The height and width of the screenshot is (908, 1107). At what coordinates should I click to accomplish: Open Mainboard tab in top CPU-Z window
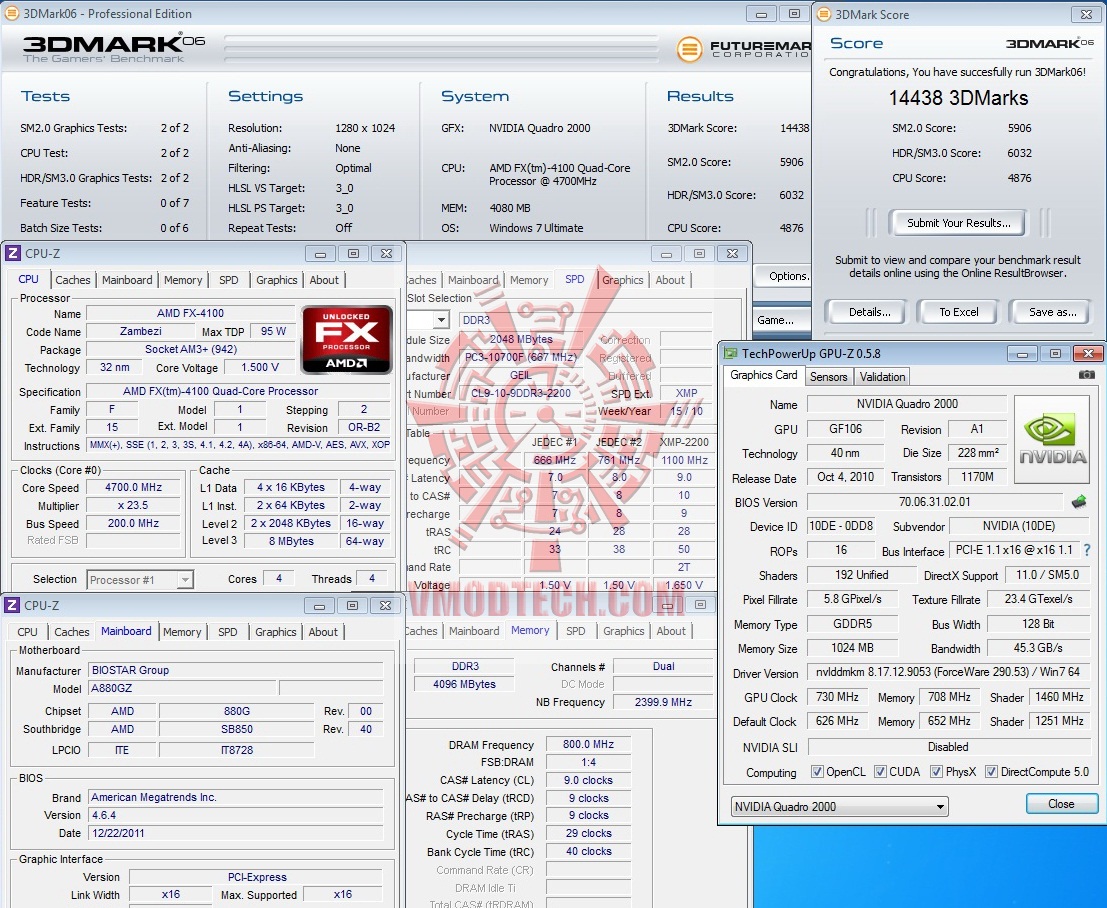tap(127, 280)
